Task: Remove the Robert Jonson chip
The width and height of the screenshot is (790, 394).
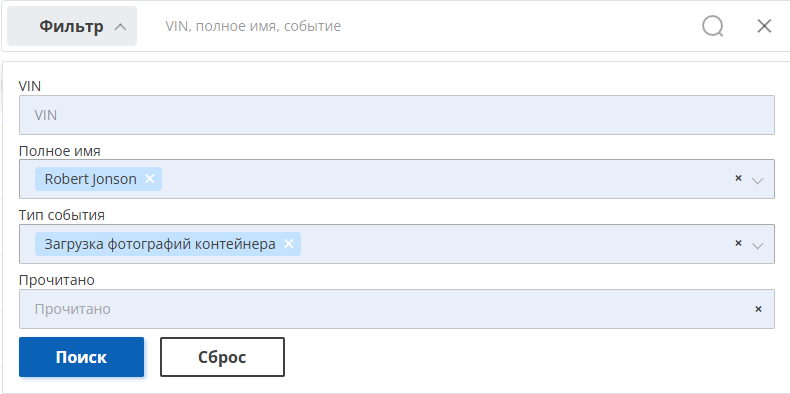Action: click(x=150, y=178)
